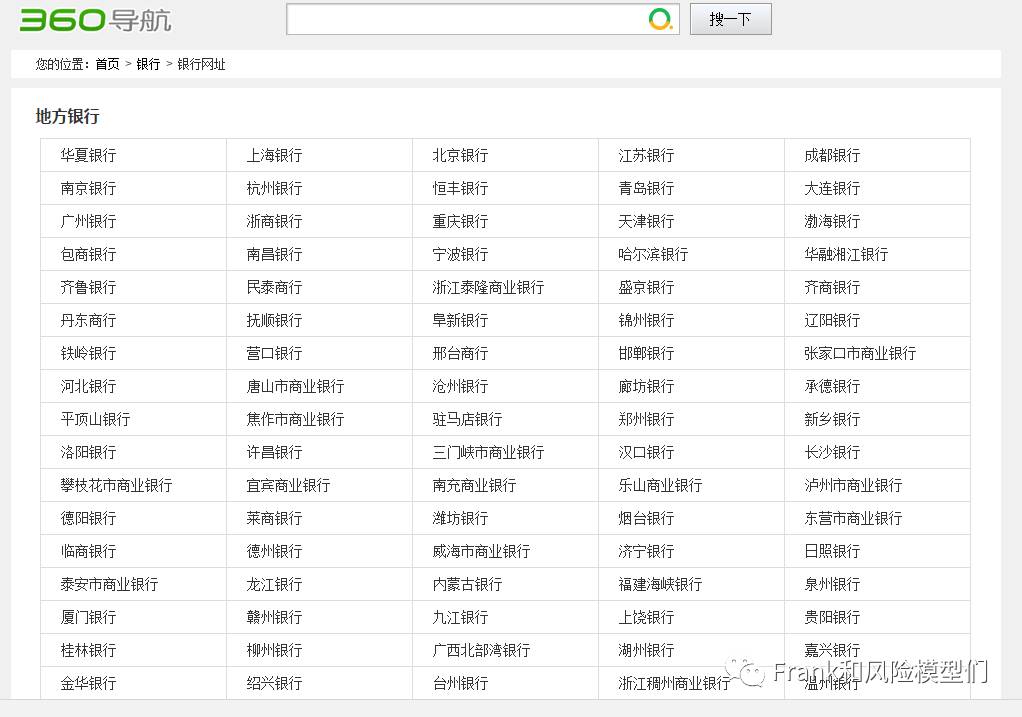This screenshot has height=717, width=1022.
Task: Open 银行 breadcrumb link
Action: click(x=148, y=64)
